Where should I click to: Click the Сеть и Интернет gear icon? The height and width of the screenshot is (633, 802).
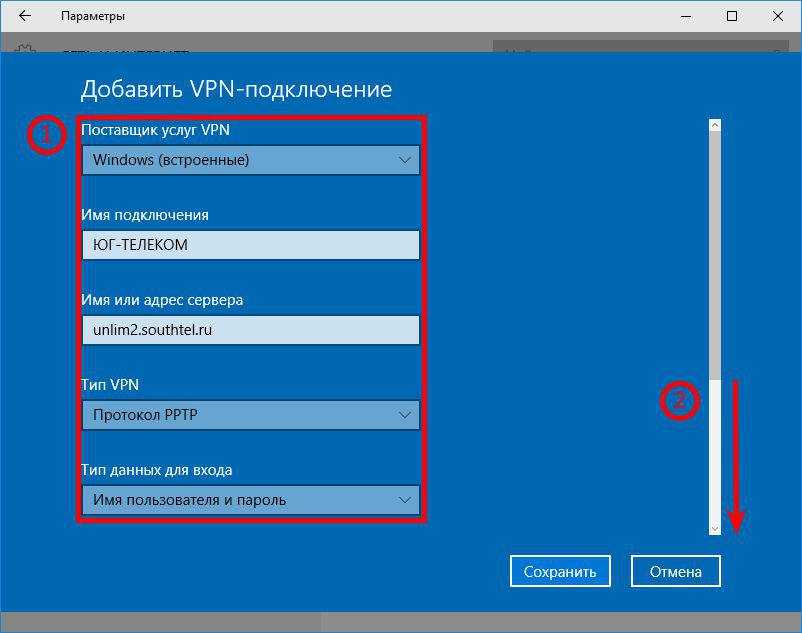[x=24, y=45]
